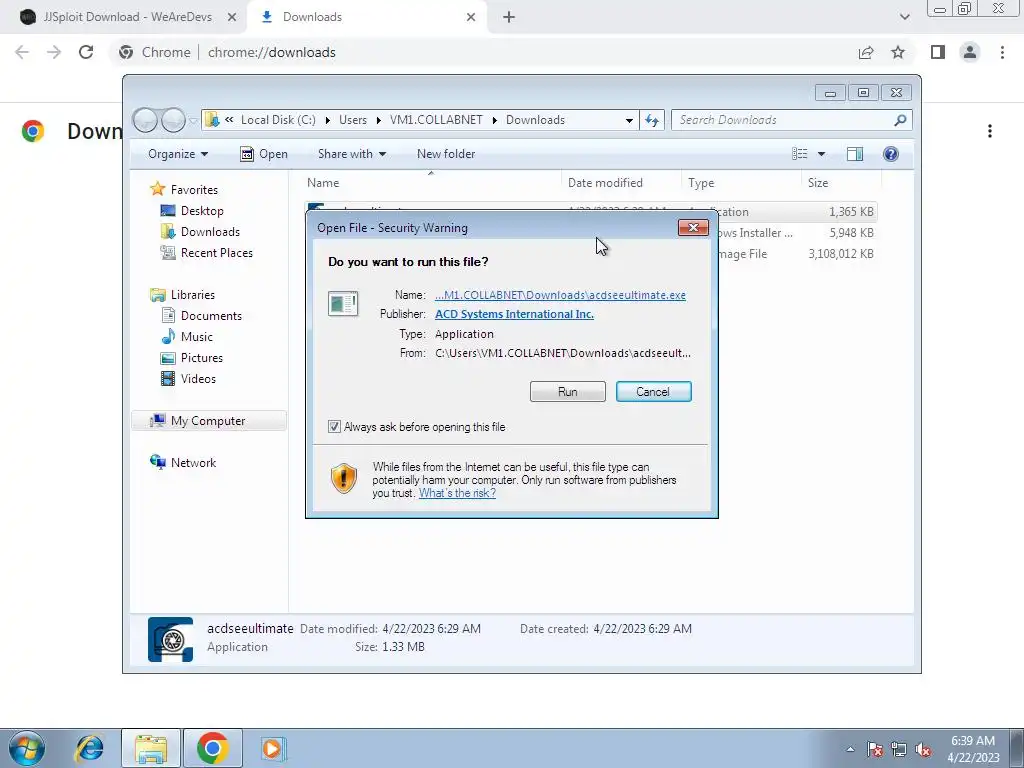Click Open in Explorer toolbar
Image resolution: width=1024 pixels, height=768 pixels.
coord(264,154)
